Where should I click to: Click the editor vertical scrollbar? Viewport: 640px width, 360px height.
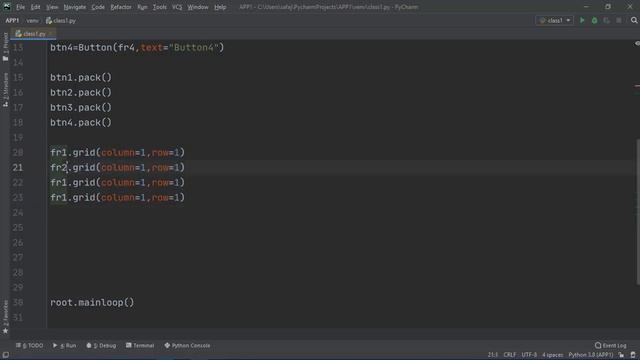[638, 212]
